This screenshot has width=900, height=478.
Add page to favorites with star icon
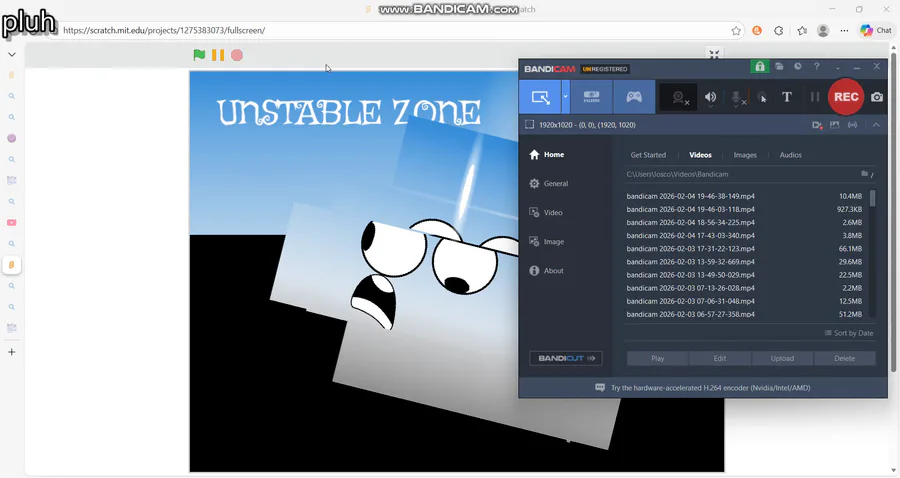click(736, 31)
